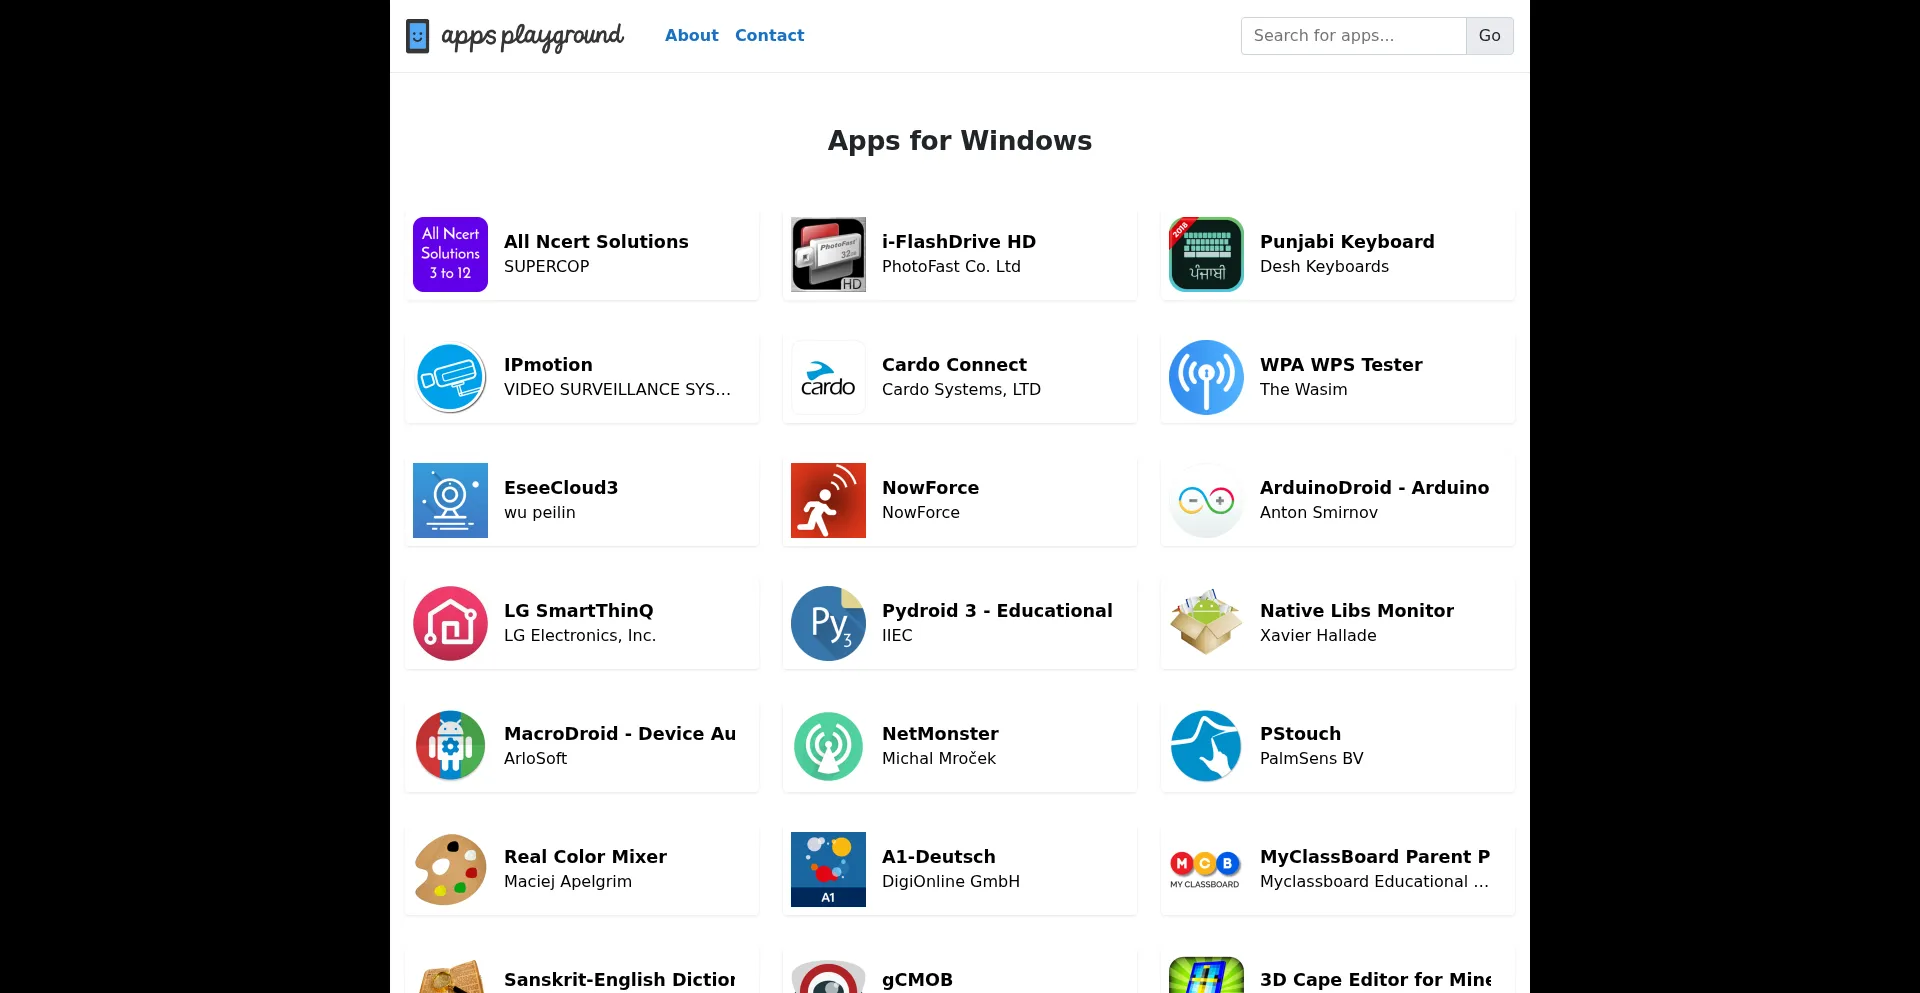Open the Punjabi Keyboard app icon
The image size is (1920, 993).
tap(1206, 254)
